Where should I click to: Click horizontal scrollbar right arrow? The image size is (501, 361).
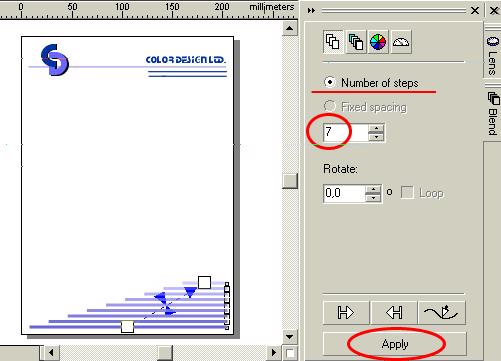point(274,352)
